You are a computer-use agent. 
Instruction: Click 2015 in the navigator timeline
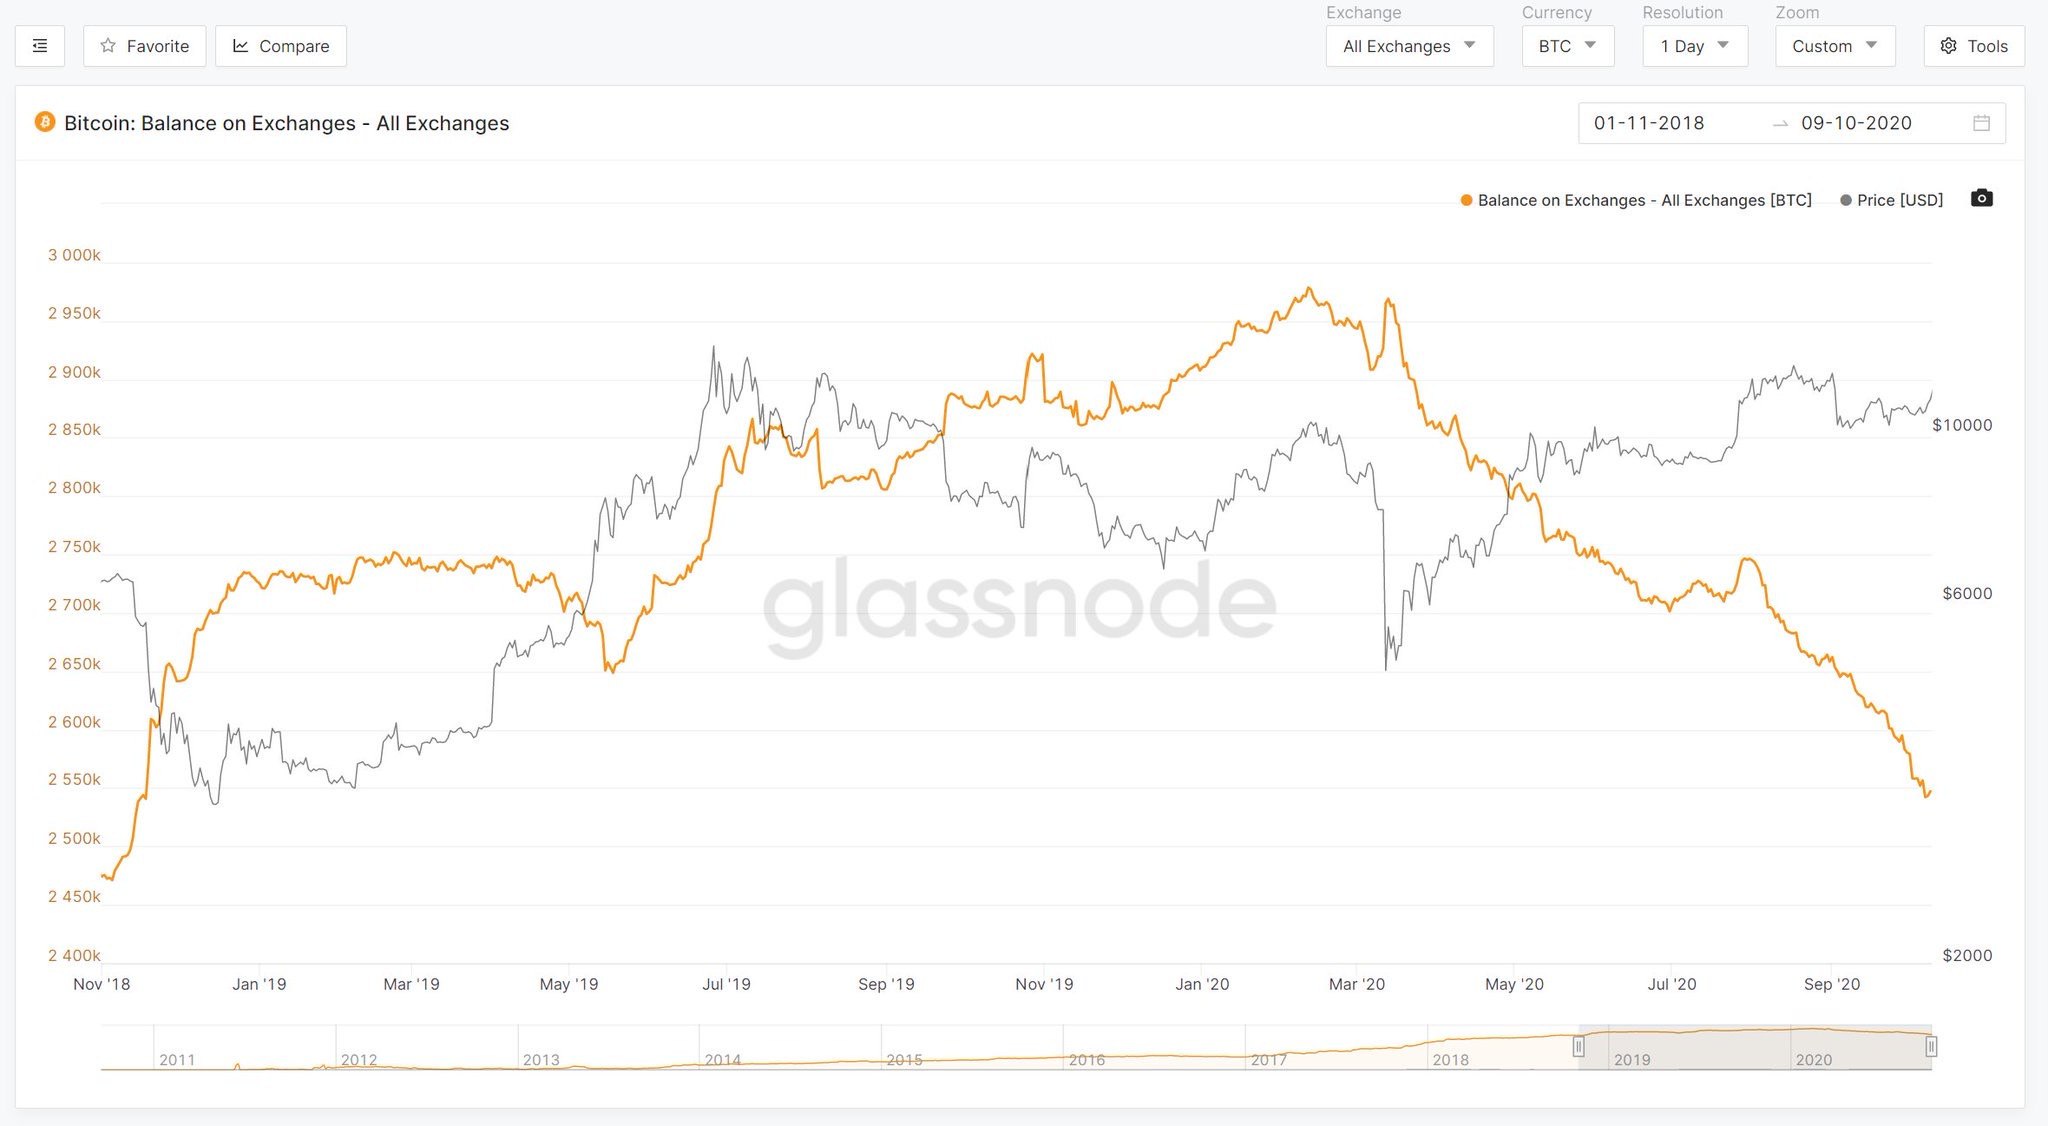(904, 1060)
